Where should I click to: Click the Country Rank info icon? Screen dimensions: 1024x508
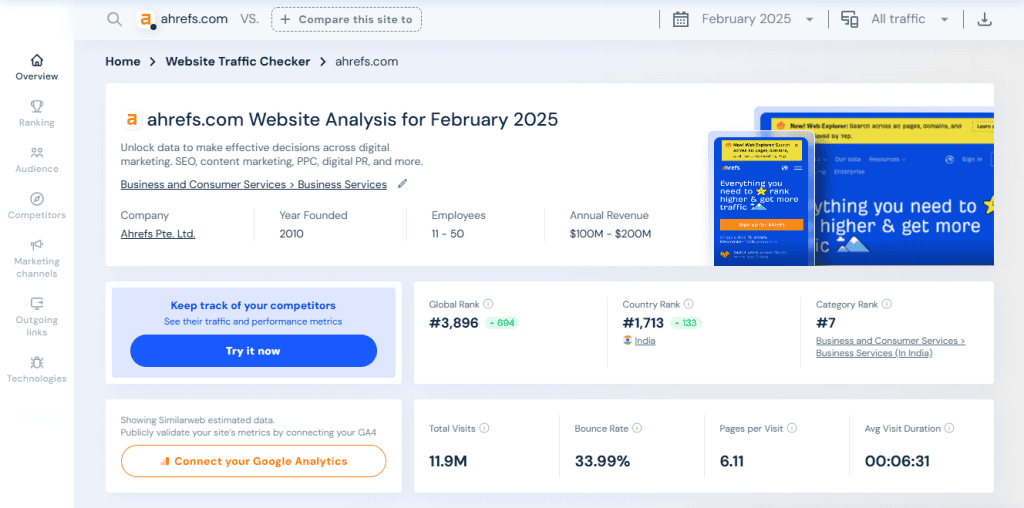click(x=689, y=304)
